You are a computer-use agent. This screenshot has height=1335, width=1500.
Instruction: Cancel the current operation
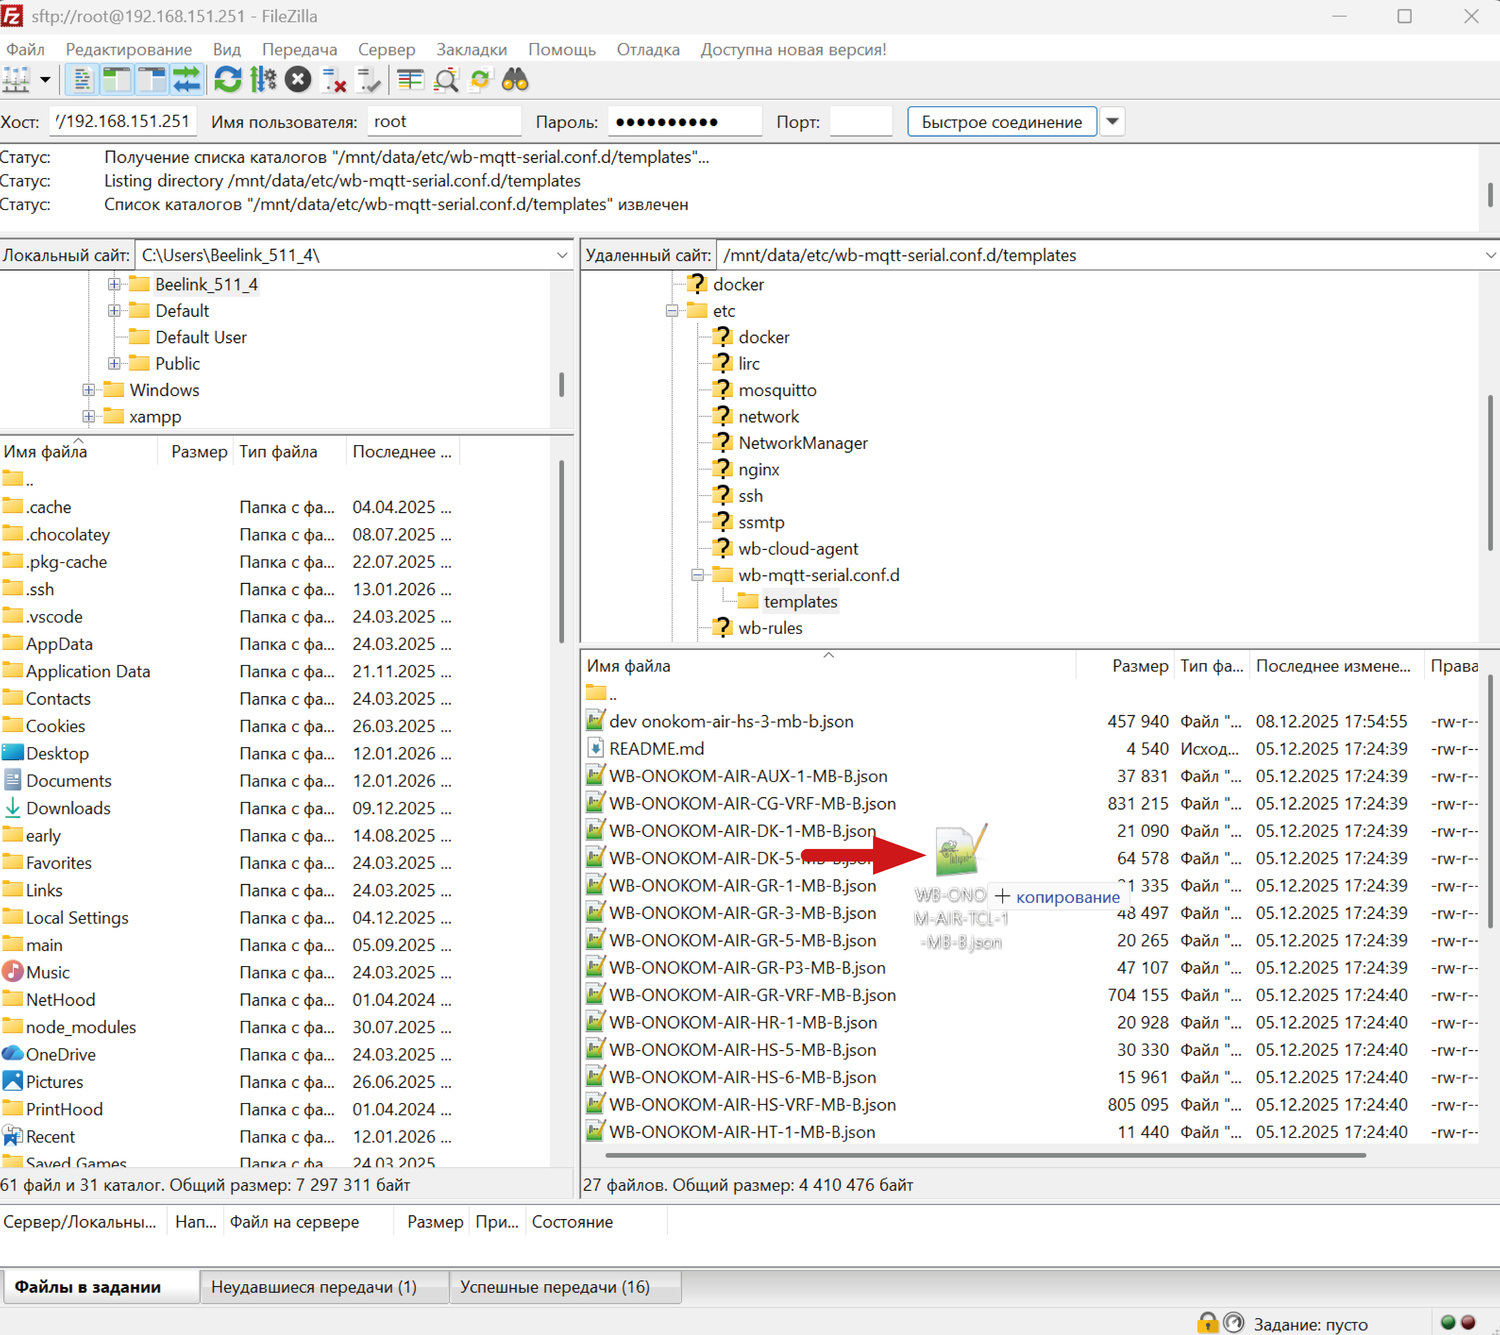coord(298,80)
